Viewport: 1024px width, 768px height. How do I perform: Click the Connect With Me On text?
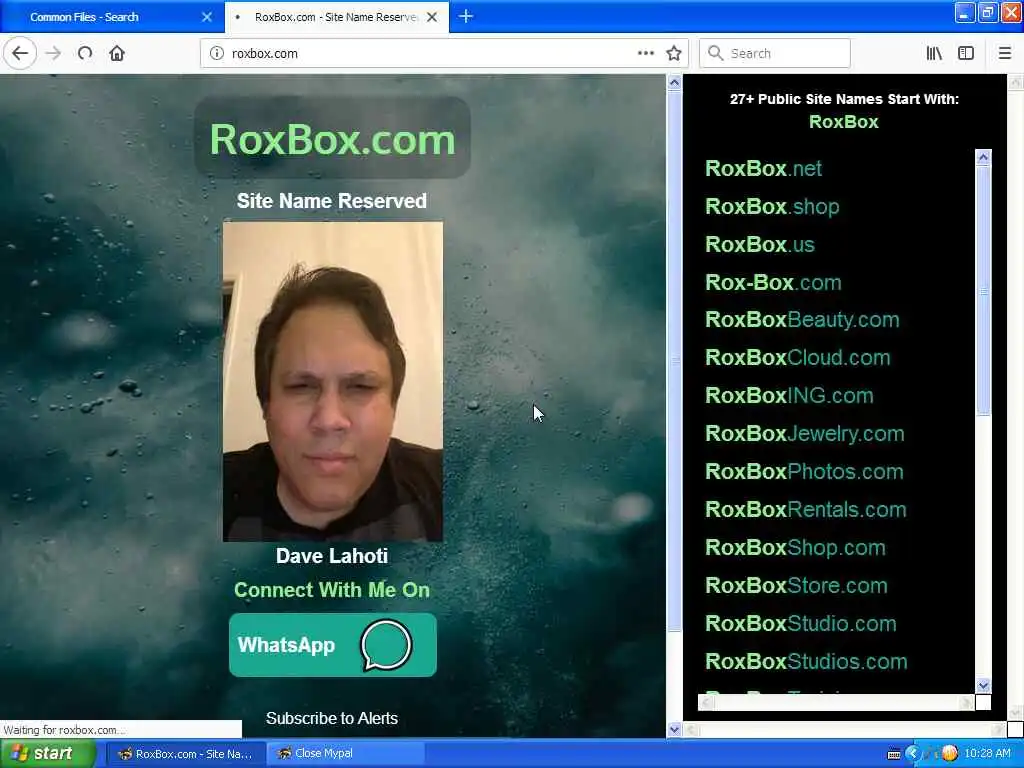tap(332, 590)
